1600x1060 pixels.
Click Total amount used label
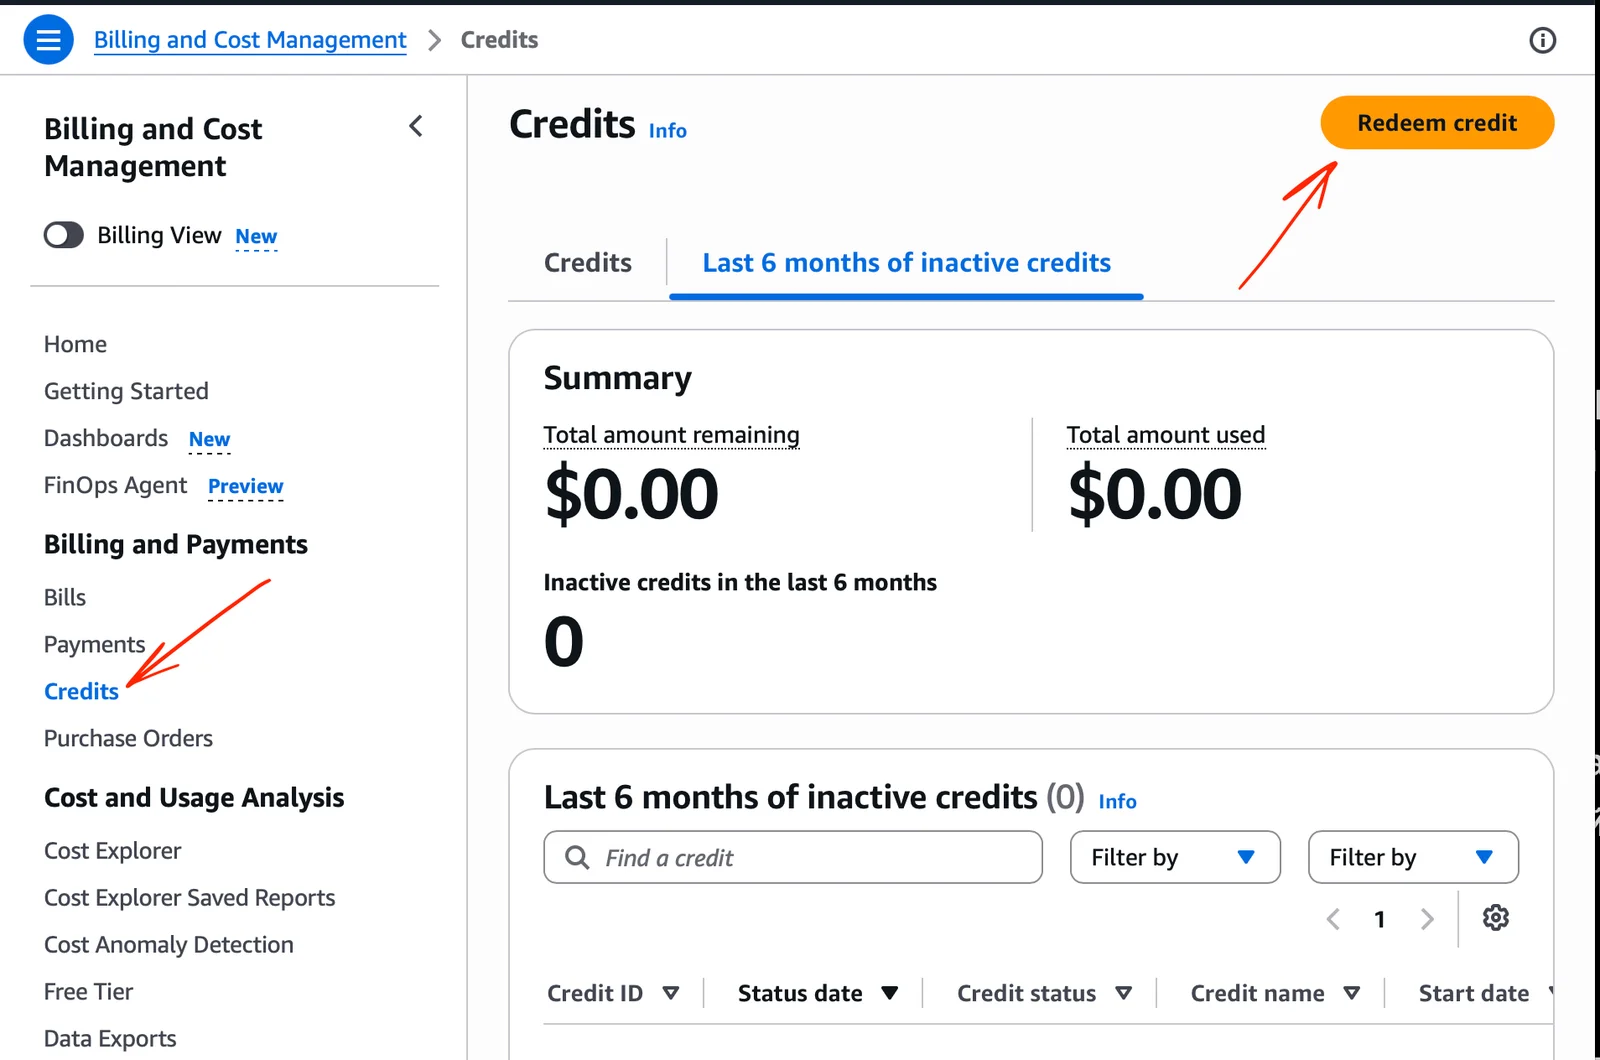coord(1165,435)
